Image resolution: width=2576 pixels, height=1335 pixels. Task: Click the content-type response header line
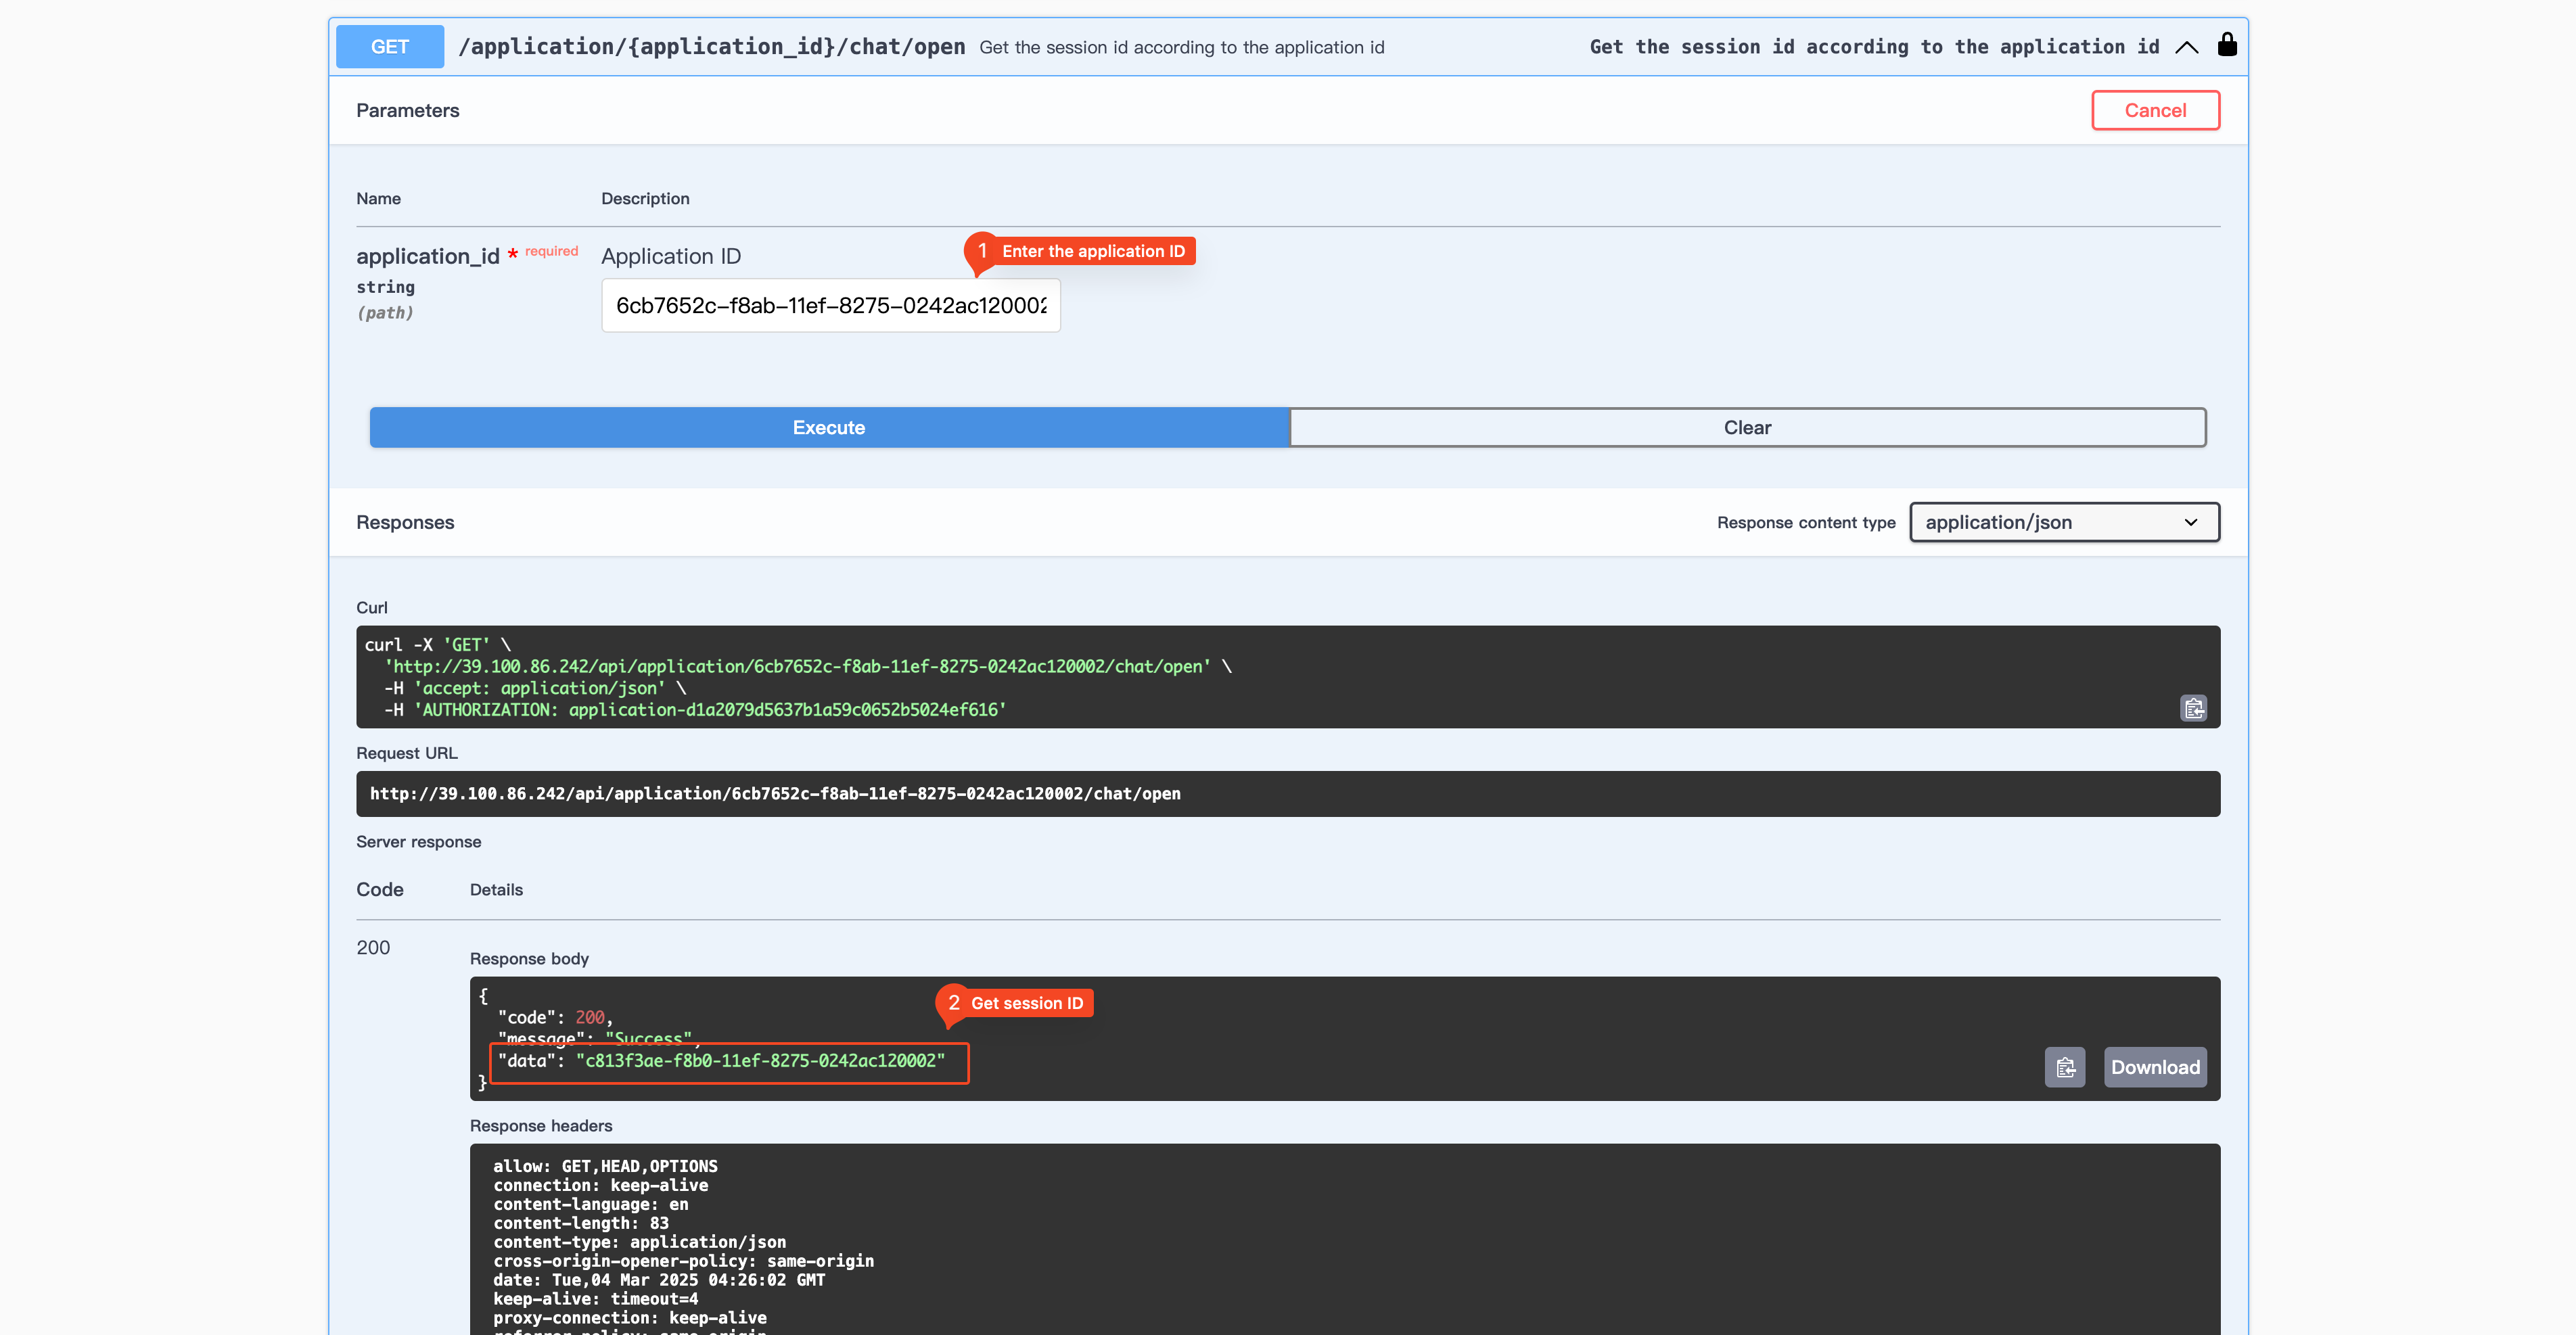(x=639, y=1242)
